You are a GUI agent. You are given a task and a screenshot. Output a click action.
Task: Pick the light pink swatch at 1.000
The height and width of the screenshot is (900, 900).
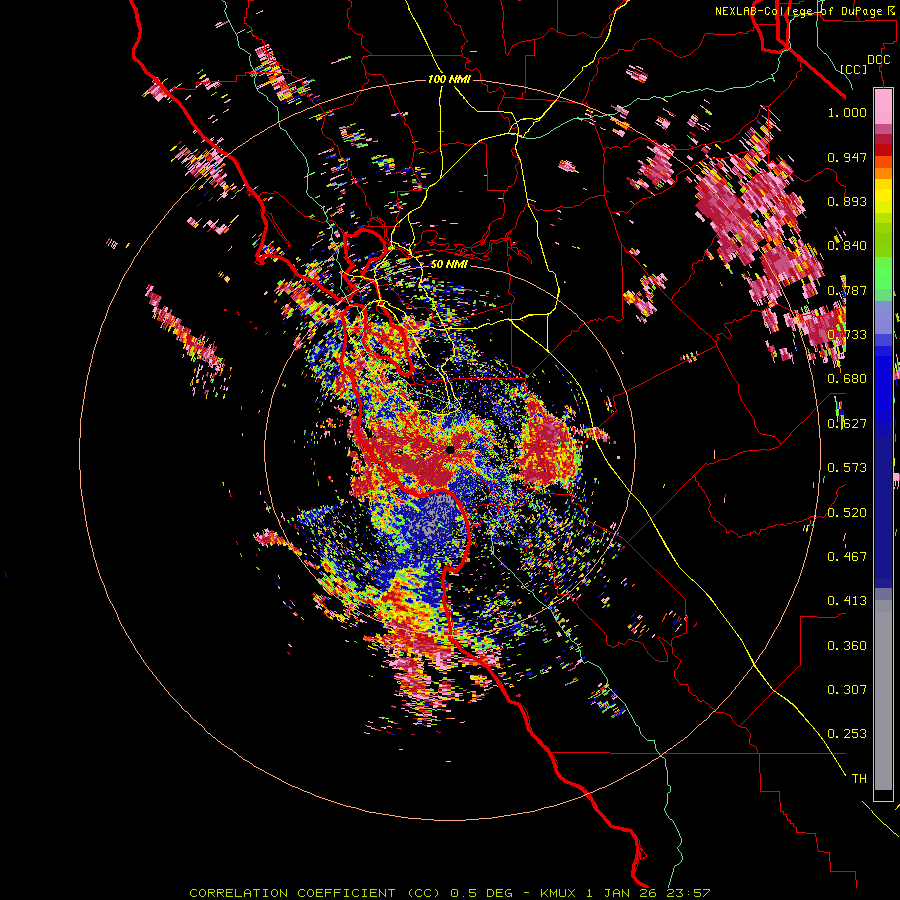(883, 107)
